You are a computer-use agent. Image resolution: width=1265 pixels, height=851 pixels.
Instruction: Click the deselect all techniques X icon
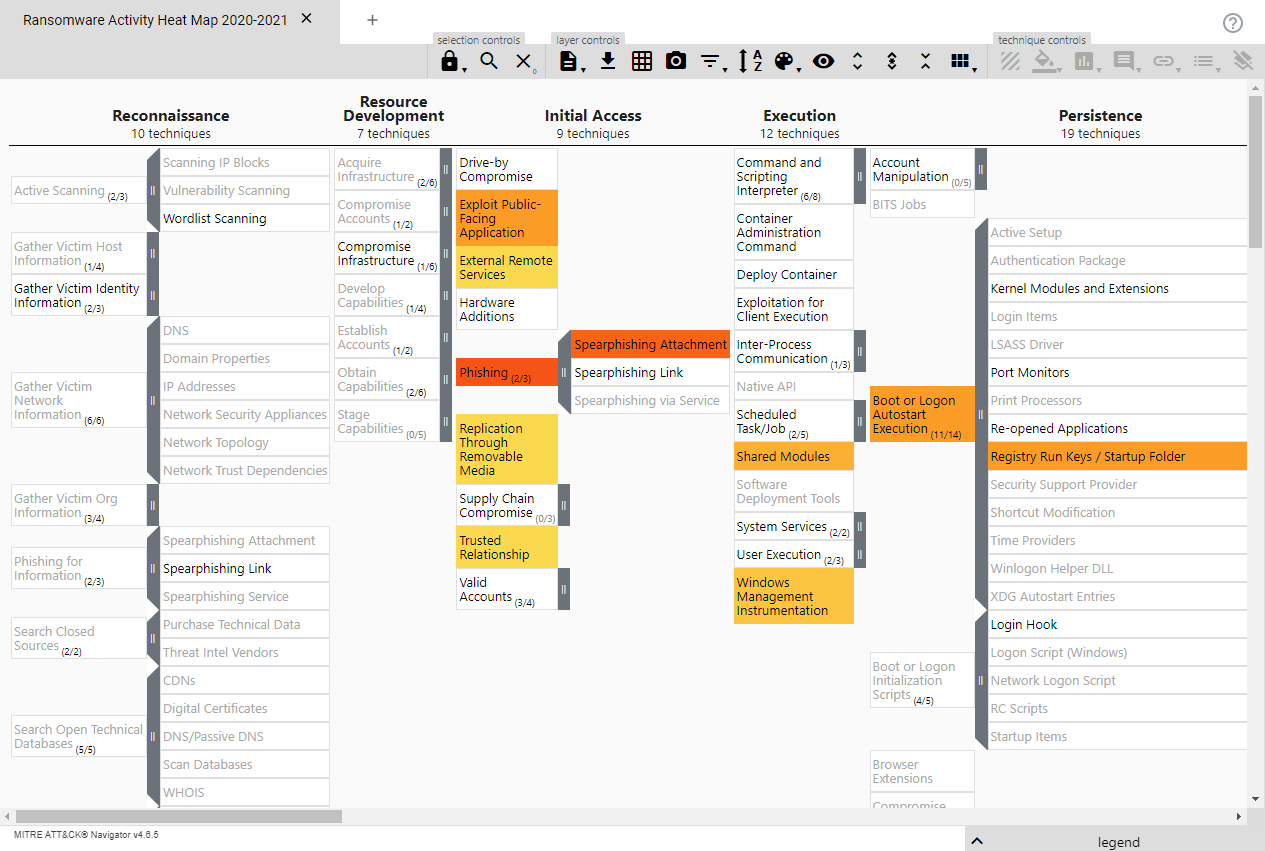click(x=523, y=61)
